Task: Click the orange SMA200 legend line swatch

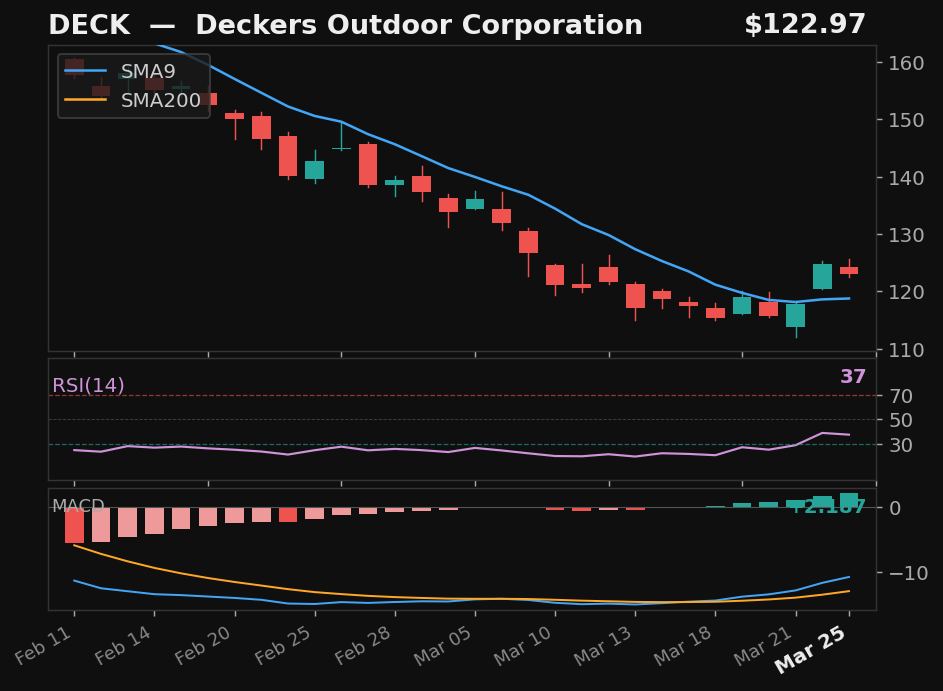Action: coord(85,100)
